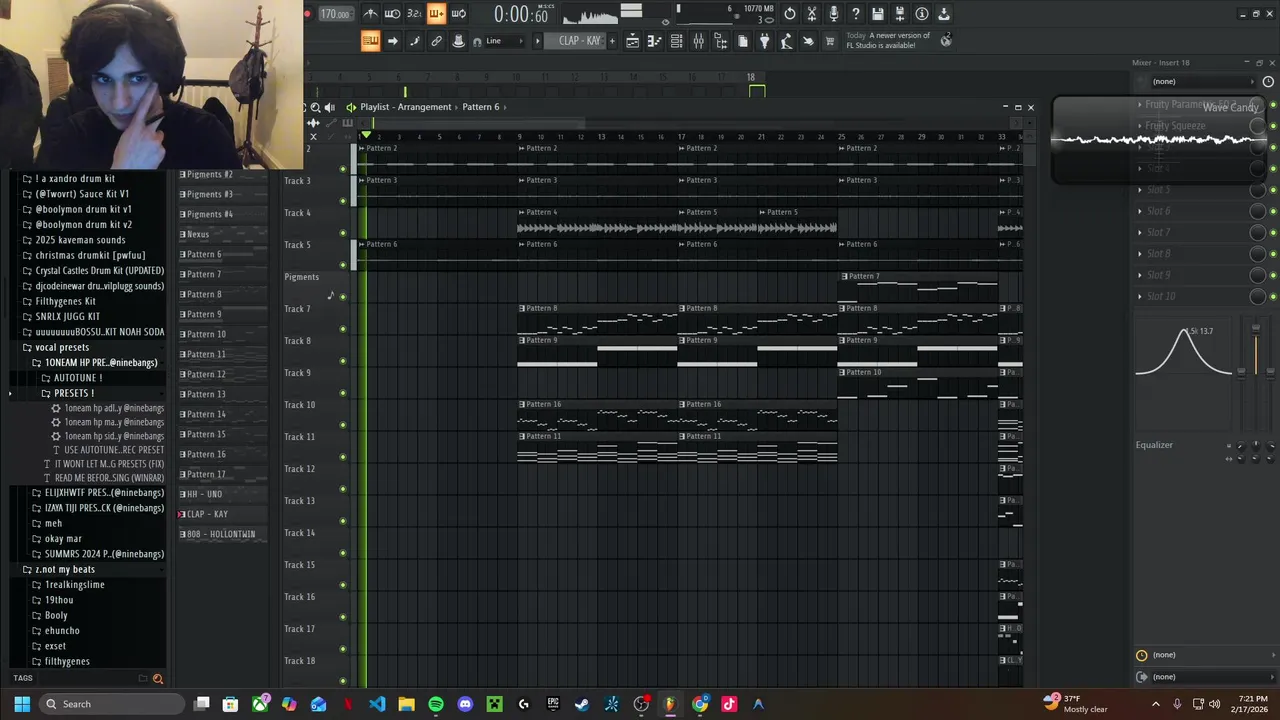Image resolution: width=1280 pixels, height=720 pixels.
Task: Open the Slot 8 plugin menu arrow
Action: click(x=1140, y=254)
